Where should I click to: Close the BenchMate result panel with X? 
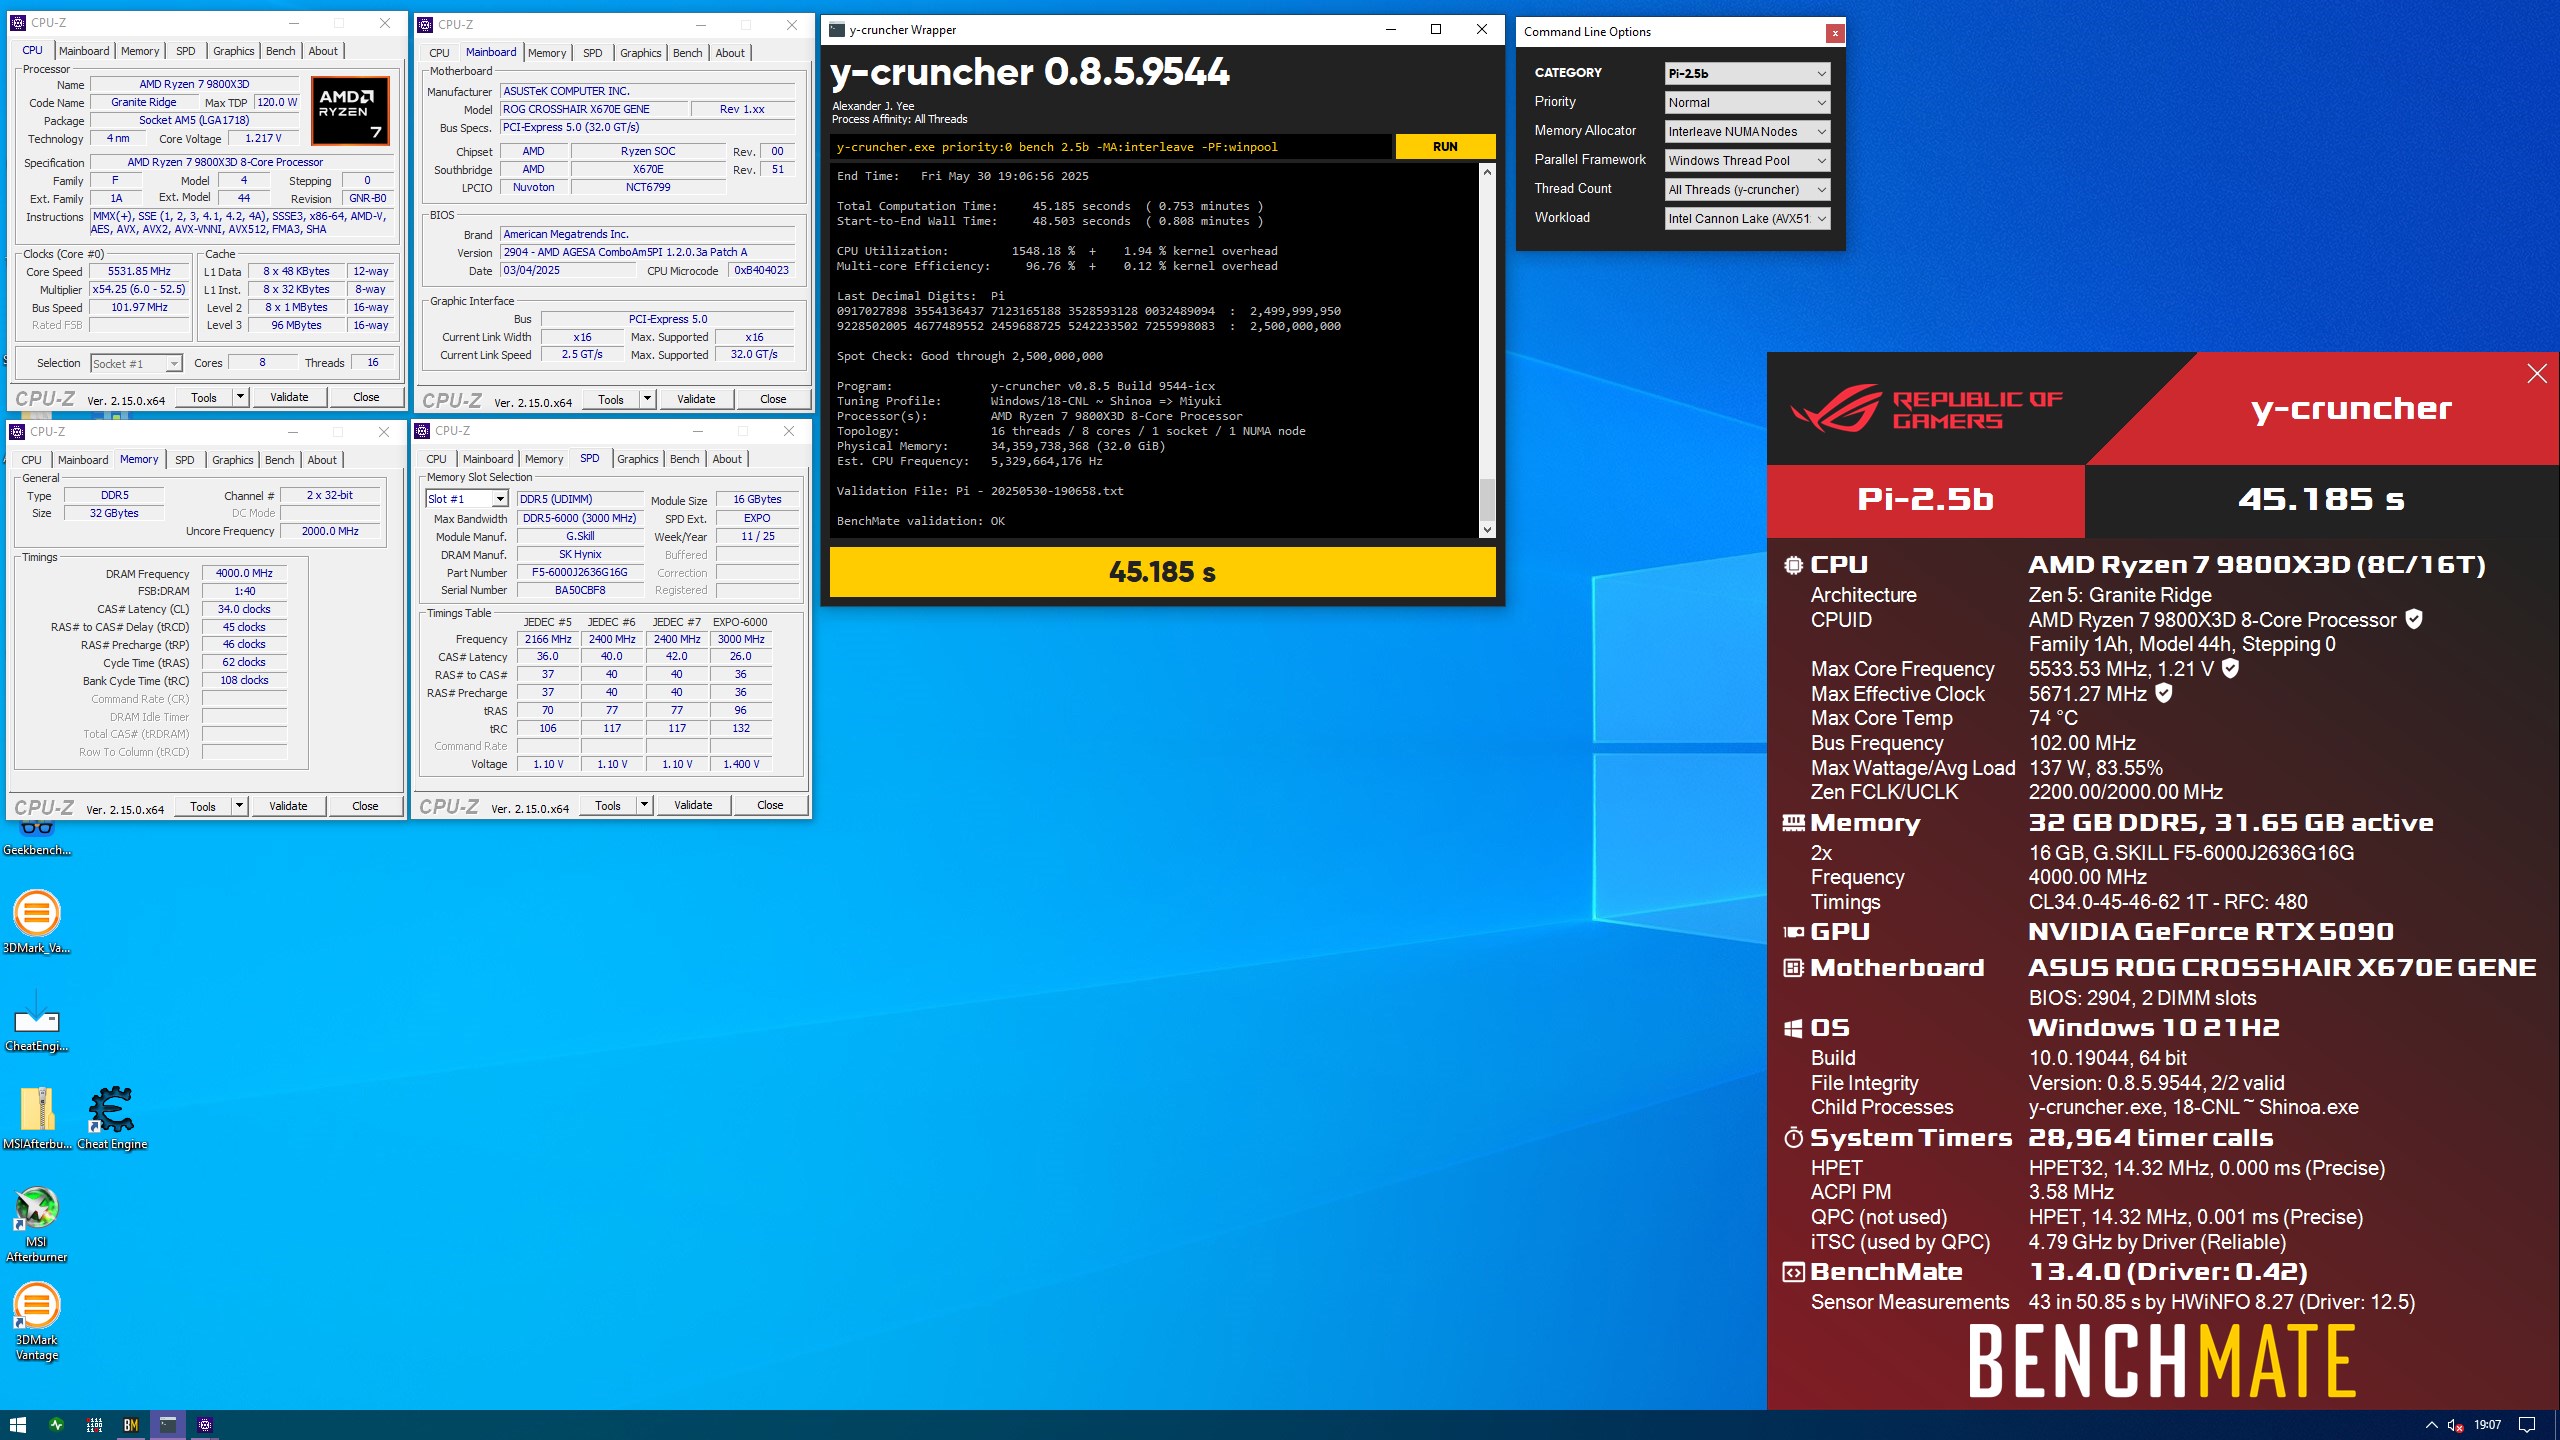coord(2537,373)
